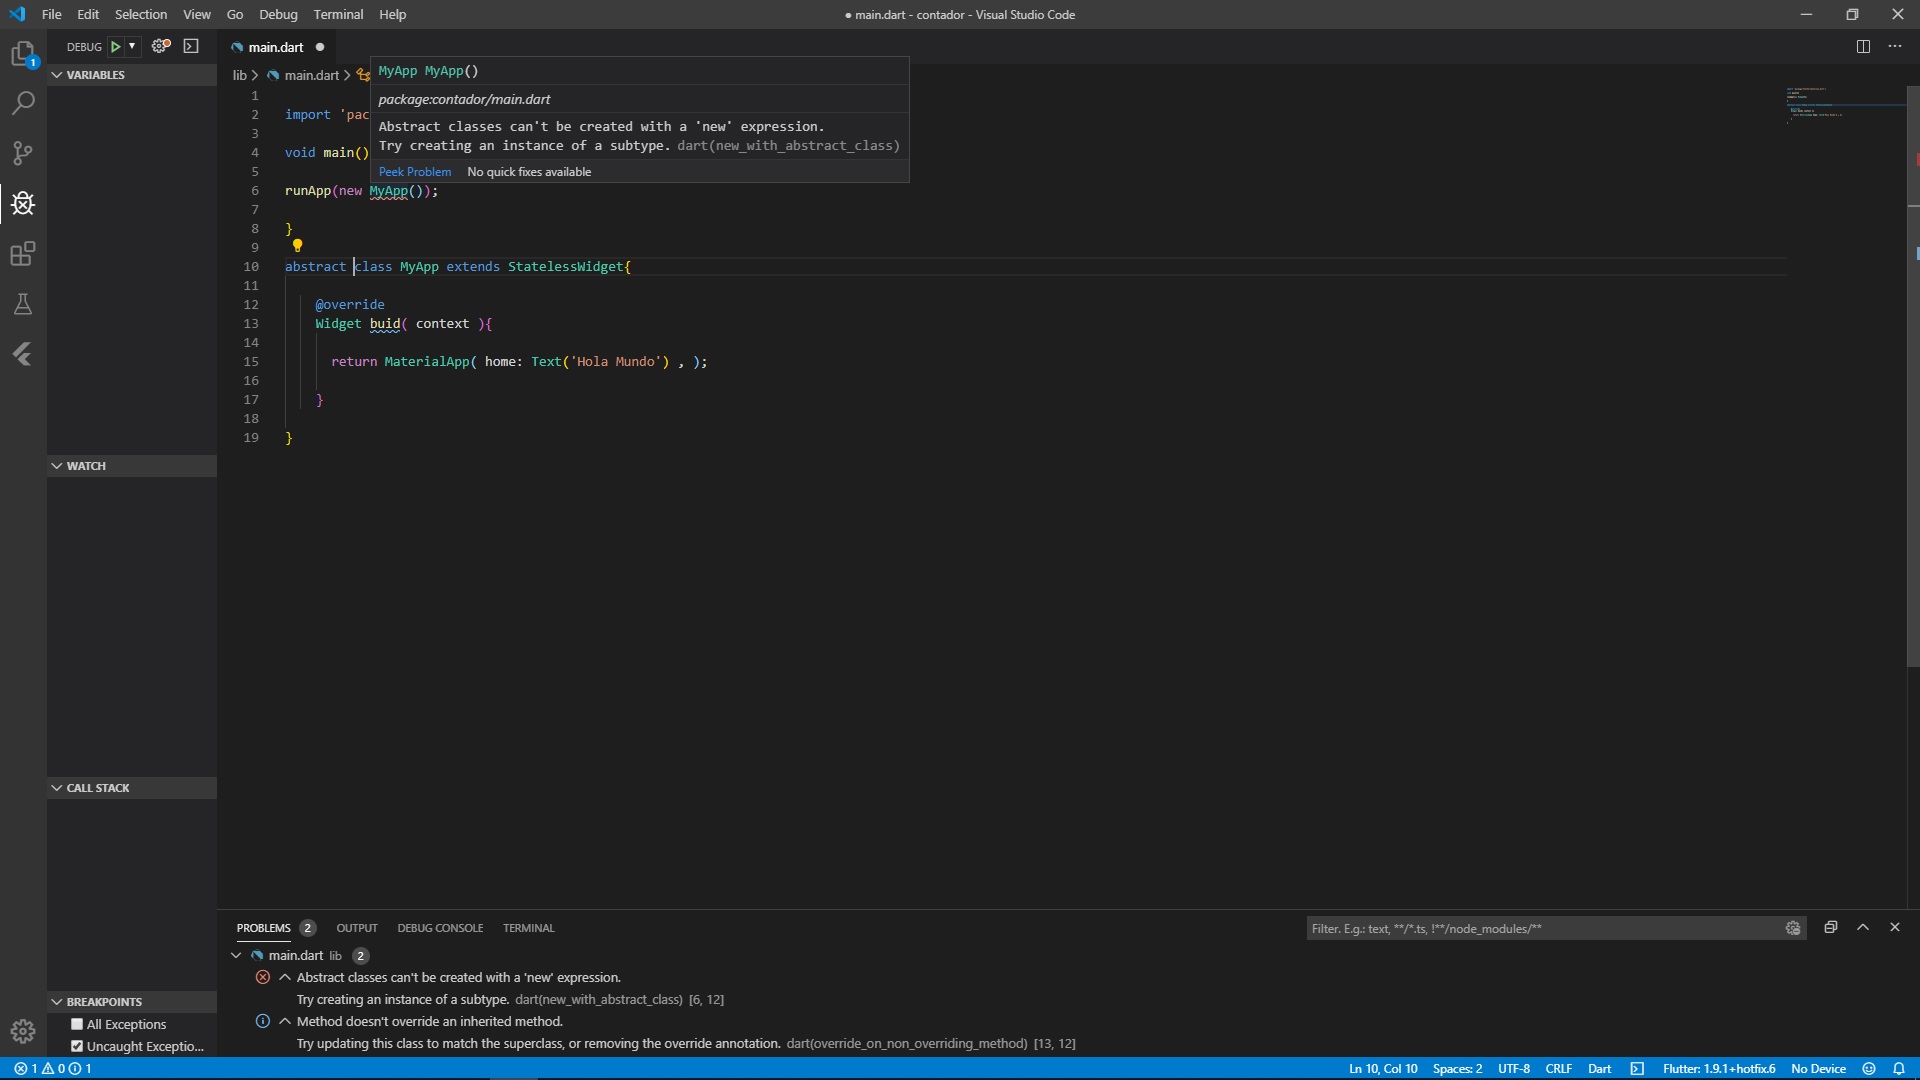This screenshot has height=1080, width=1920.
Task: Select the Problems panel tab
Action: tap(264, 928)
